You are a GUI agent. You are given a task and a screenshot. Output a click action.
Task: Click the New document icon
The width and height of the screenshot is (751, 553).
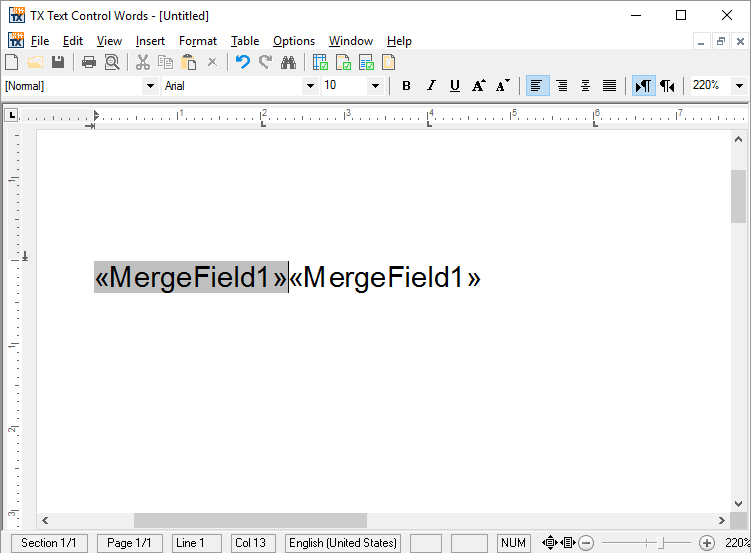tap(12, 62)
